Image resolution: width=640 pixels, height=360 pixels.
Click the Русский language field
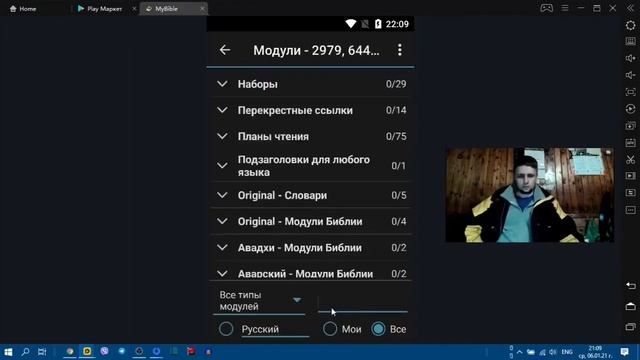click(x=275, y=329)
